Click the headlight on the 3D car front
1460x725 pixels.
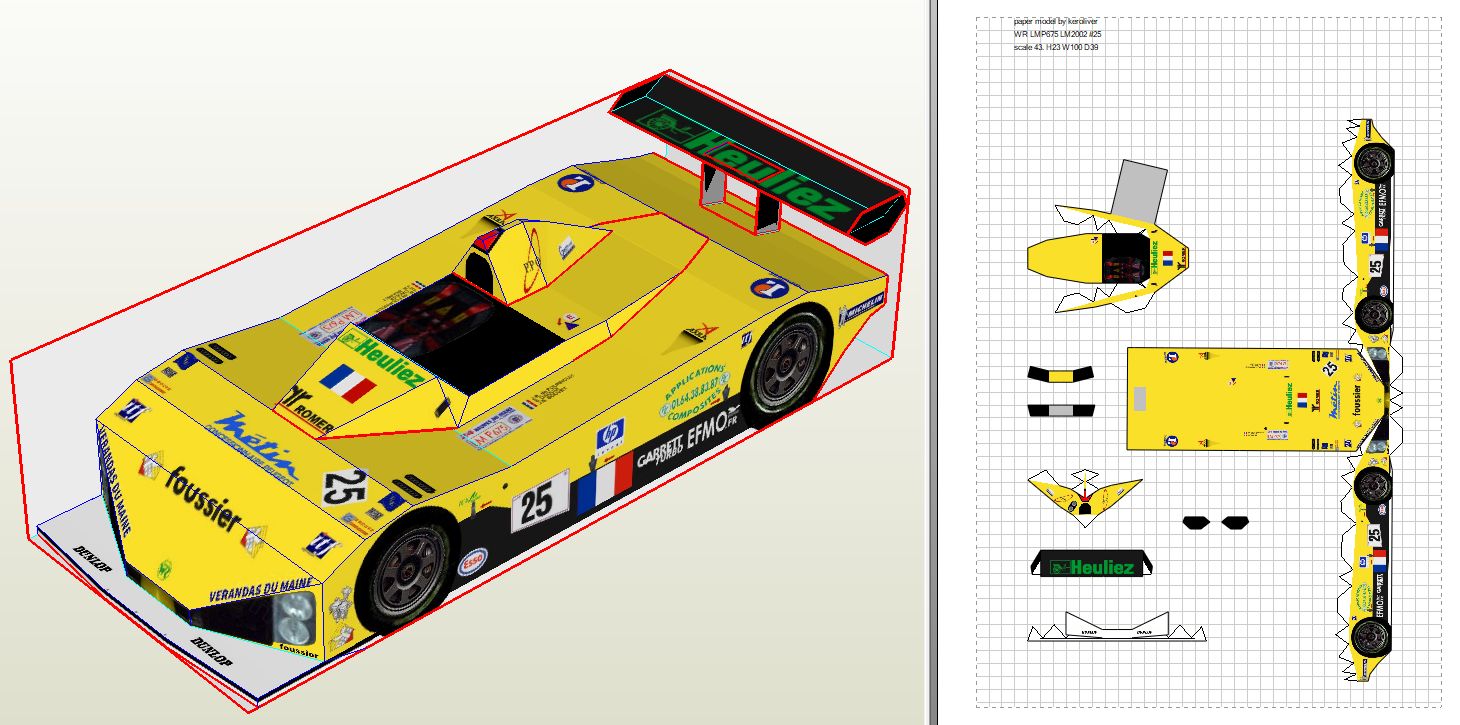[x=292, y=617]
